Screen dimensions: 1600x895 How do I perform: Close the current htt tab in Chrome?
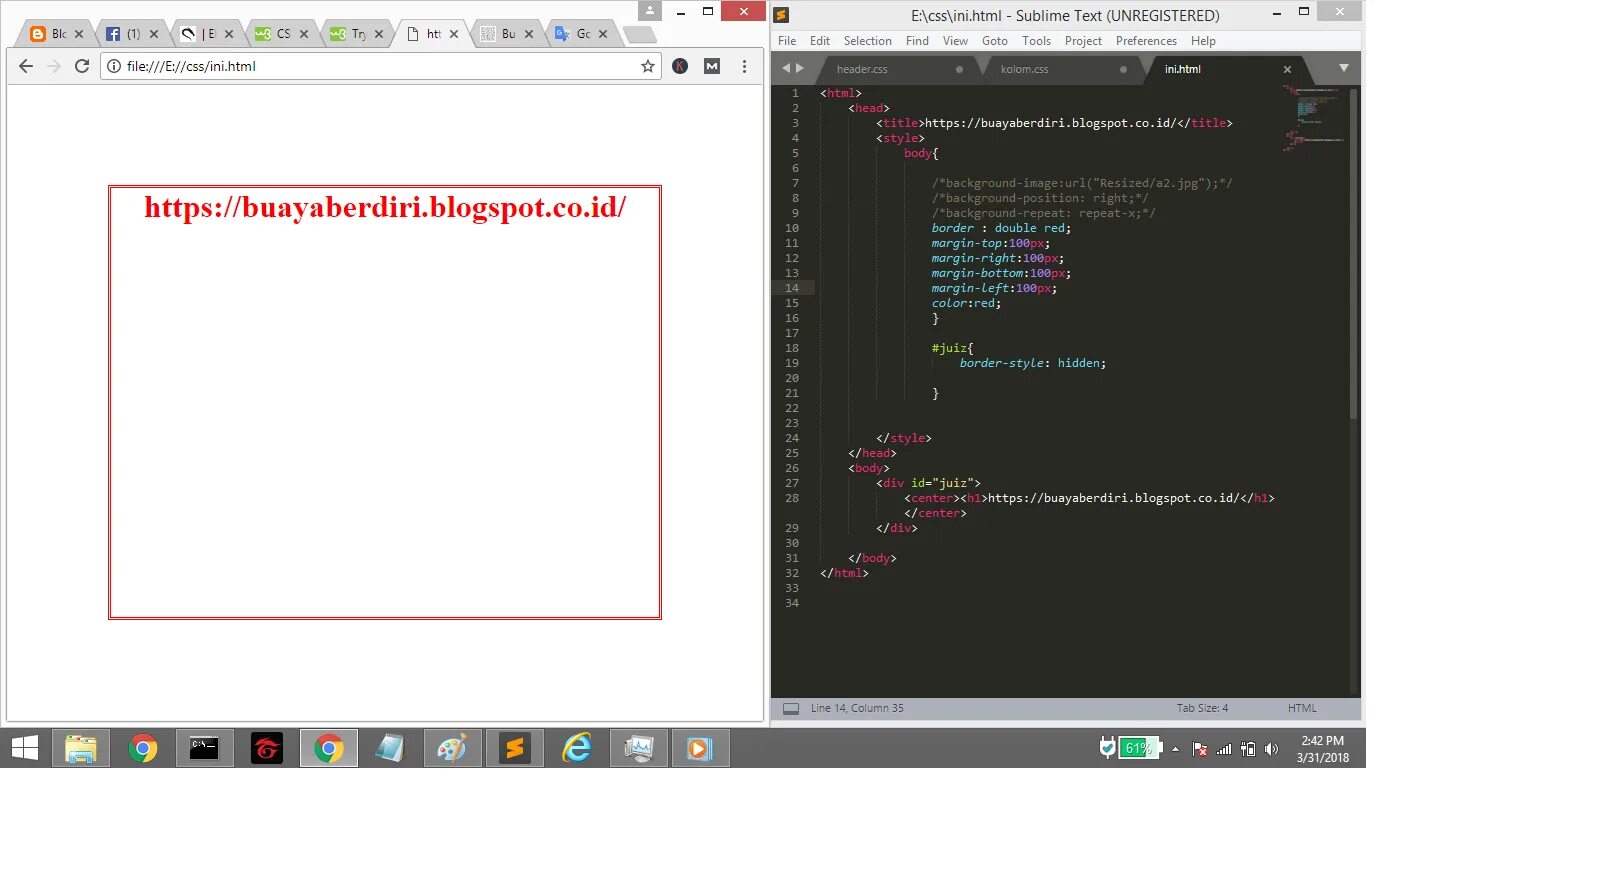[x=454, y=34]
